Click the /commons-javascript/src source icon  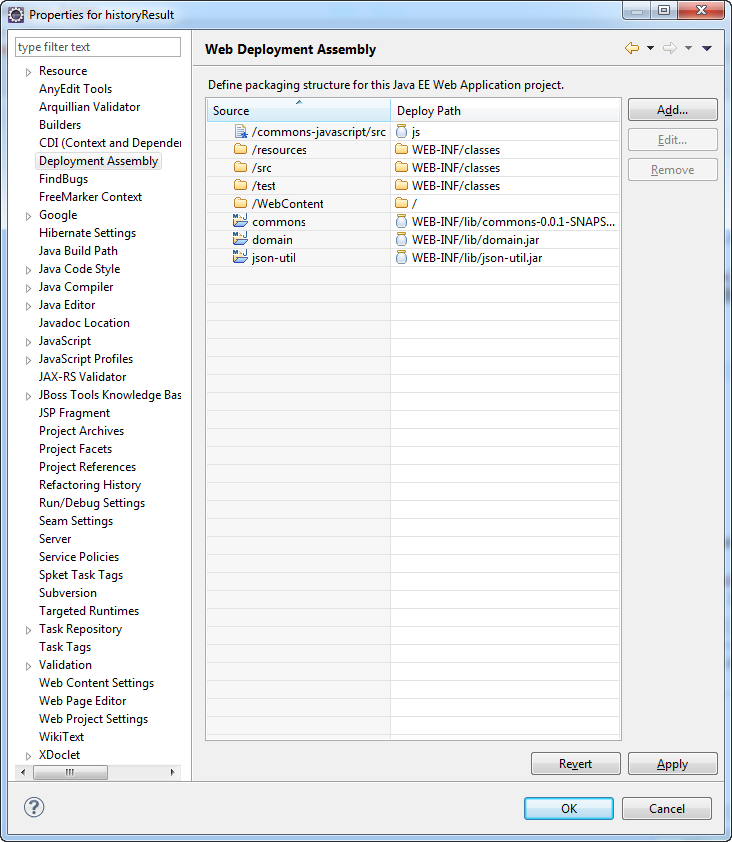point(240,132)
